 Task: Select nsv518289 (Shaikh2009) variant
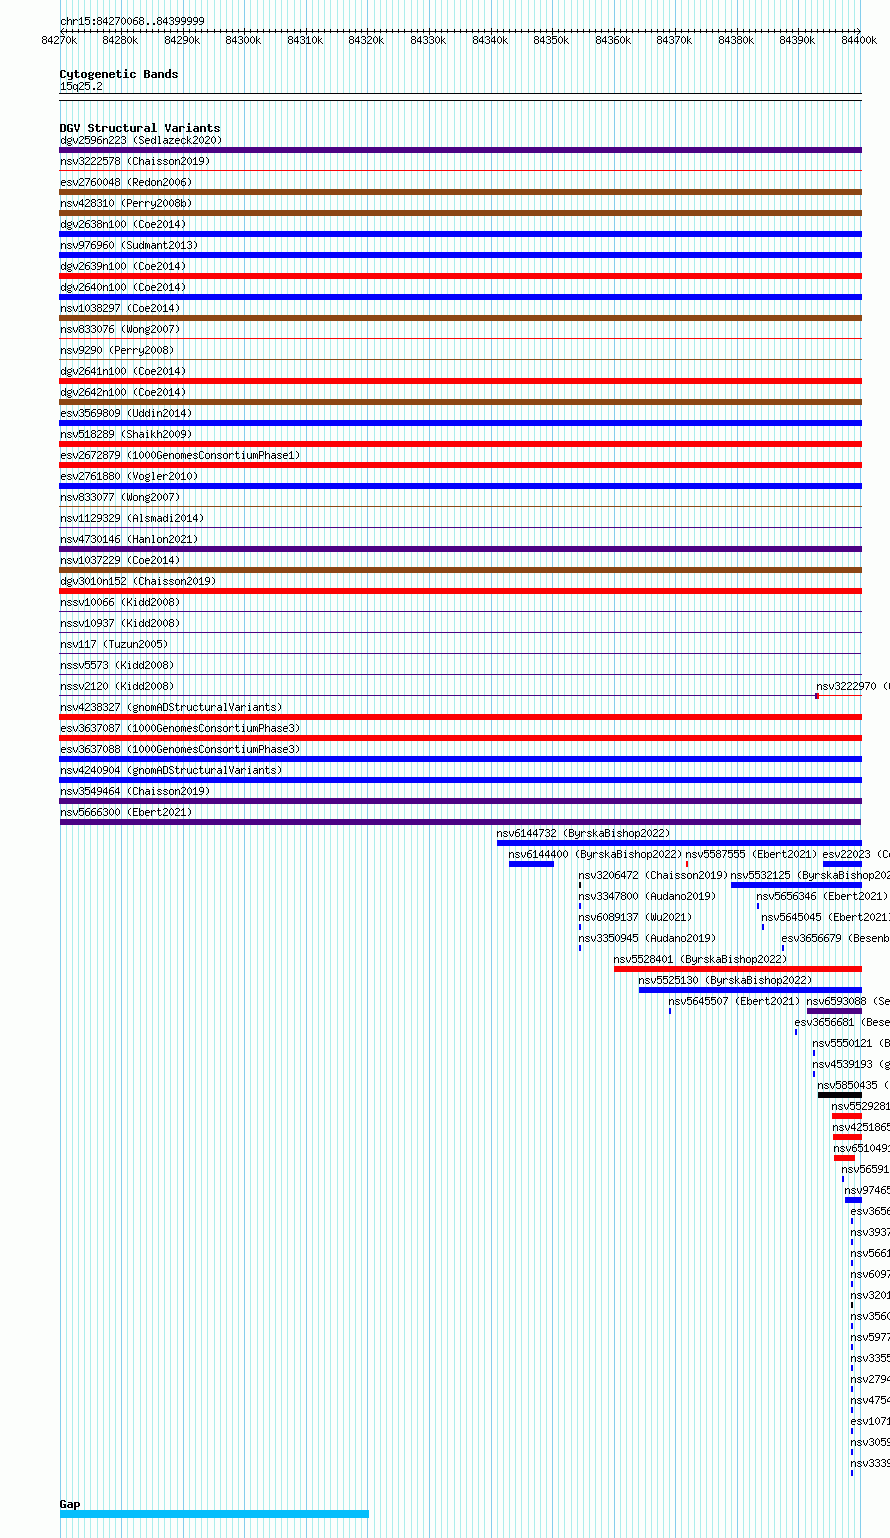(126, 434)
